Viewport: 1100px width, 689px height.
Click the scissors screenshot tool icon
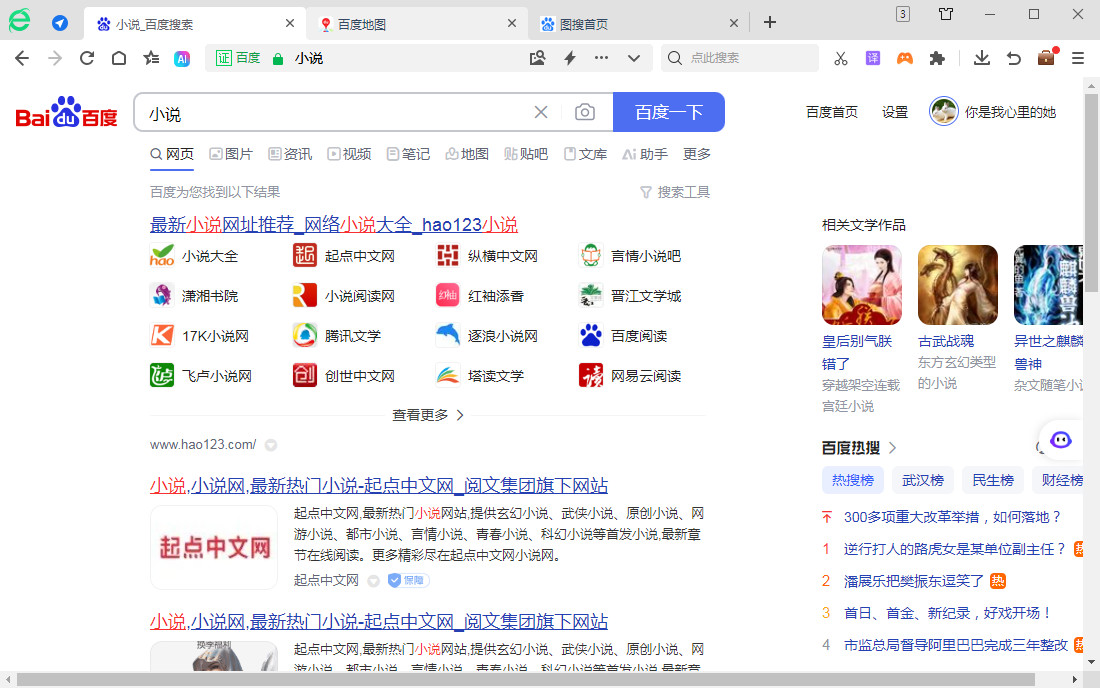[840, 58]
